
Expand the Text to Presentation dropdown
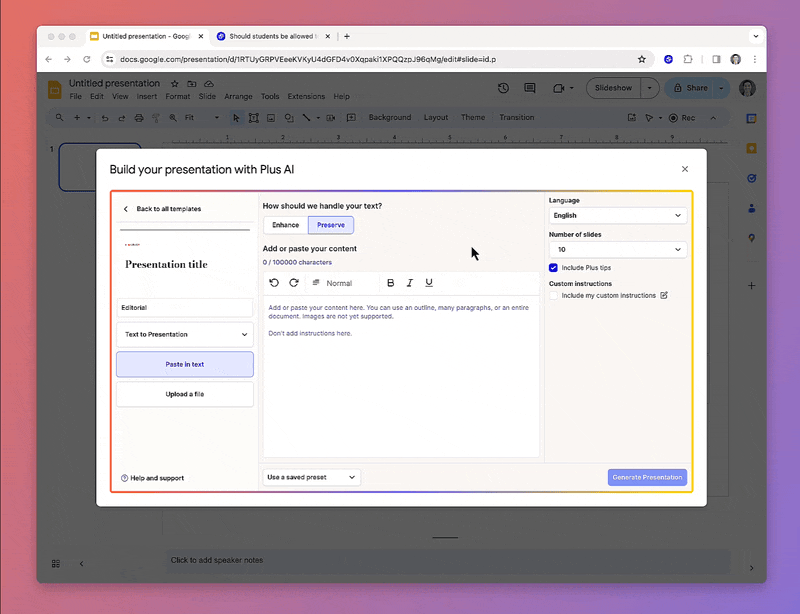185,334
